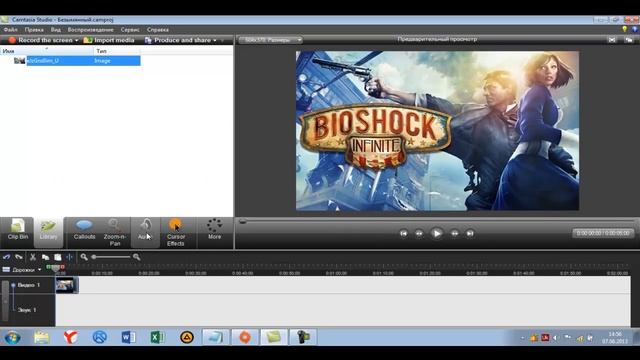The width and height of the screenshot is (640, 360).
Task: Open Cursor Effects tool
Action: point(176,232)
